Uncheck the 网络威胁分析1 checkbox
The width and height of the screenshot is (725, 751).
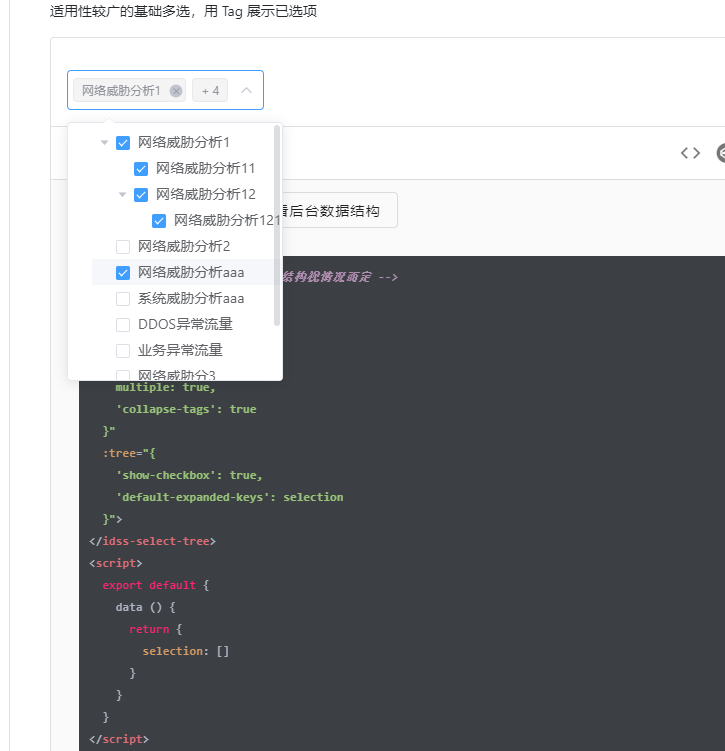[123, 143]
